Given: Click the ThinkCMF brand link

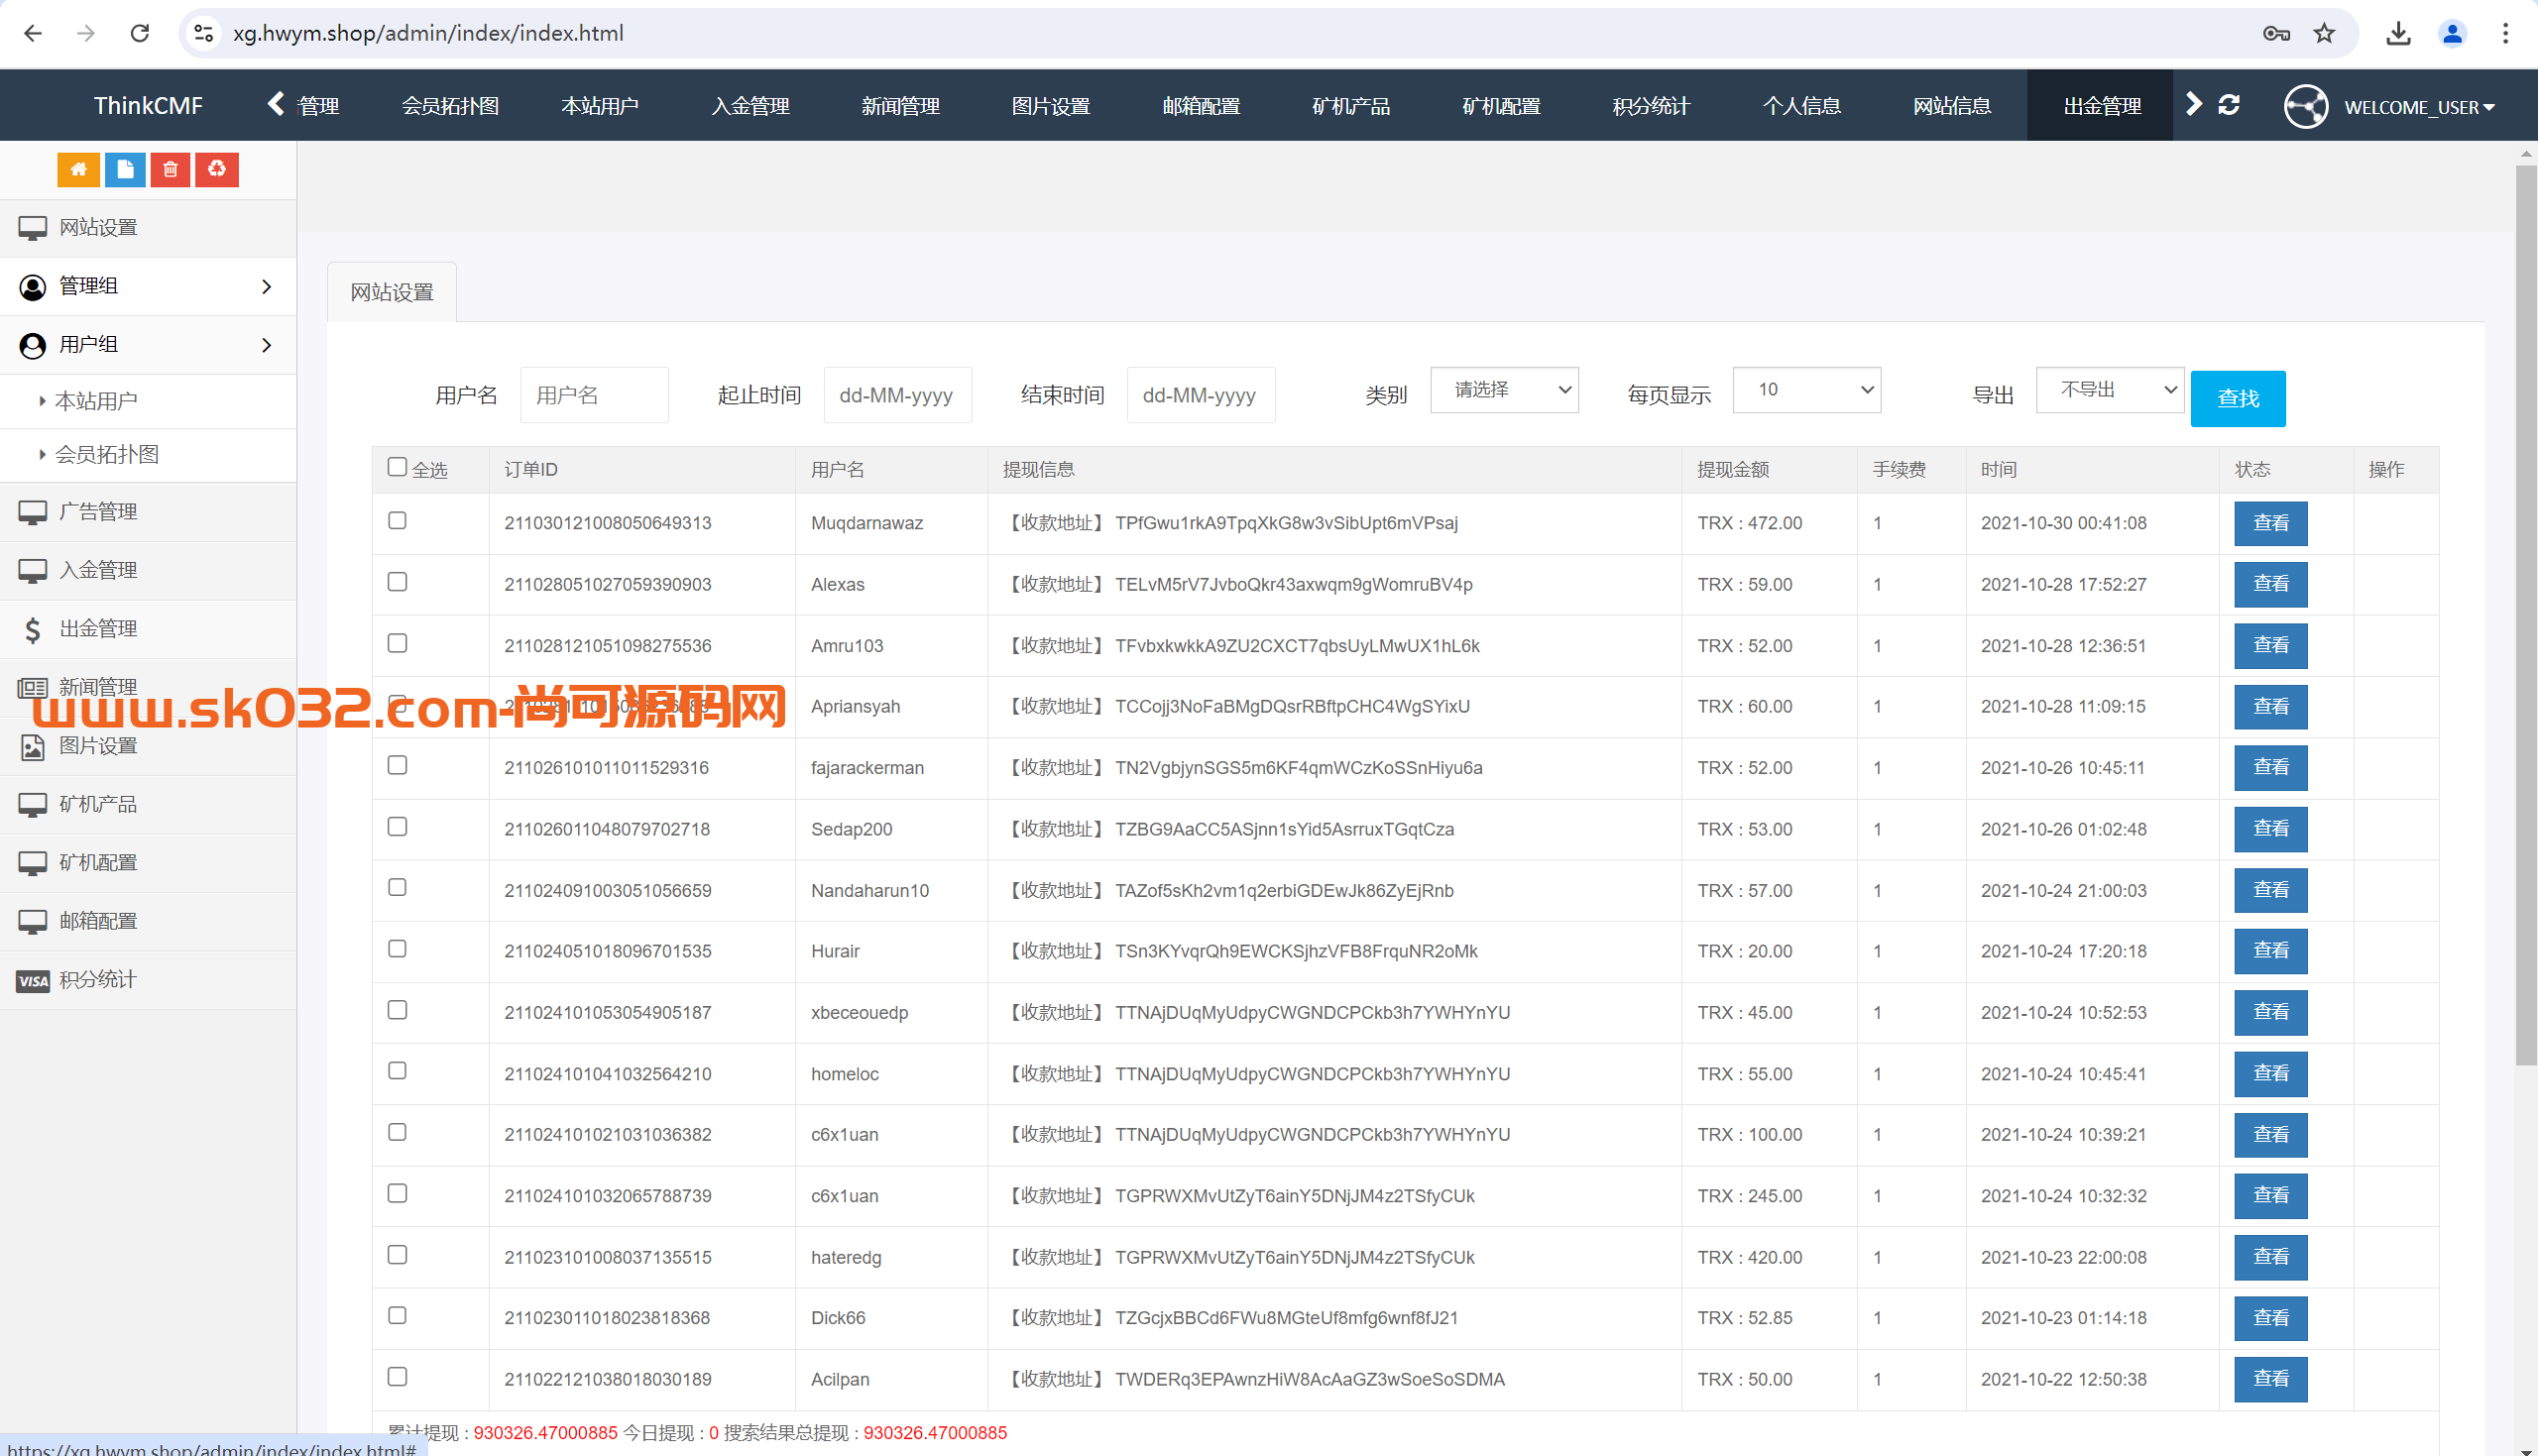Looking at the screenshot, I should pyautogui.click(x=148, y=105).
